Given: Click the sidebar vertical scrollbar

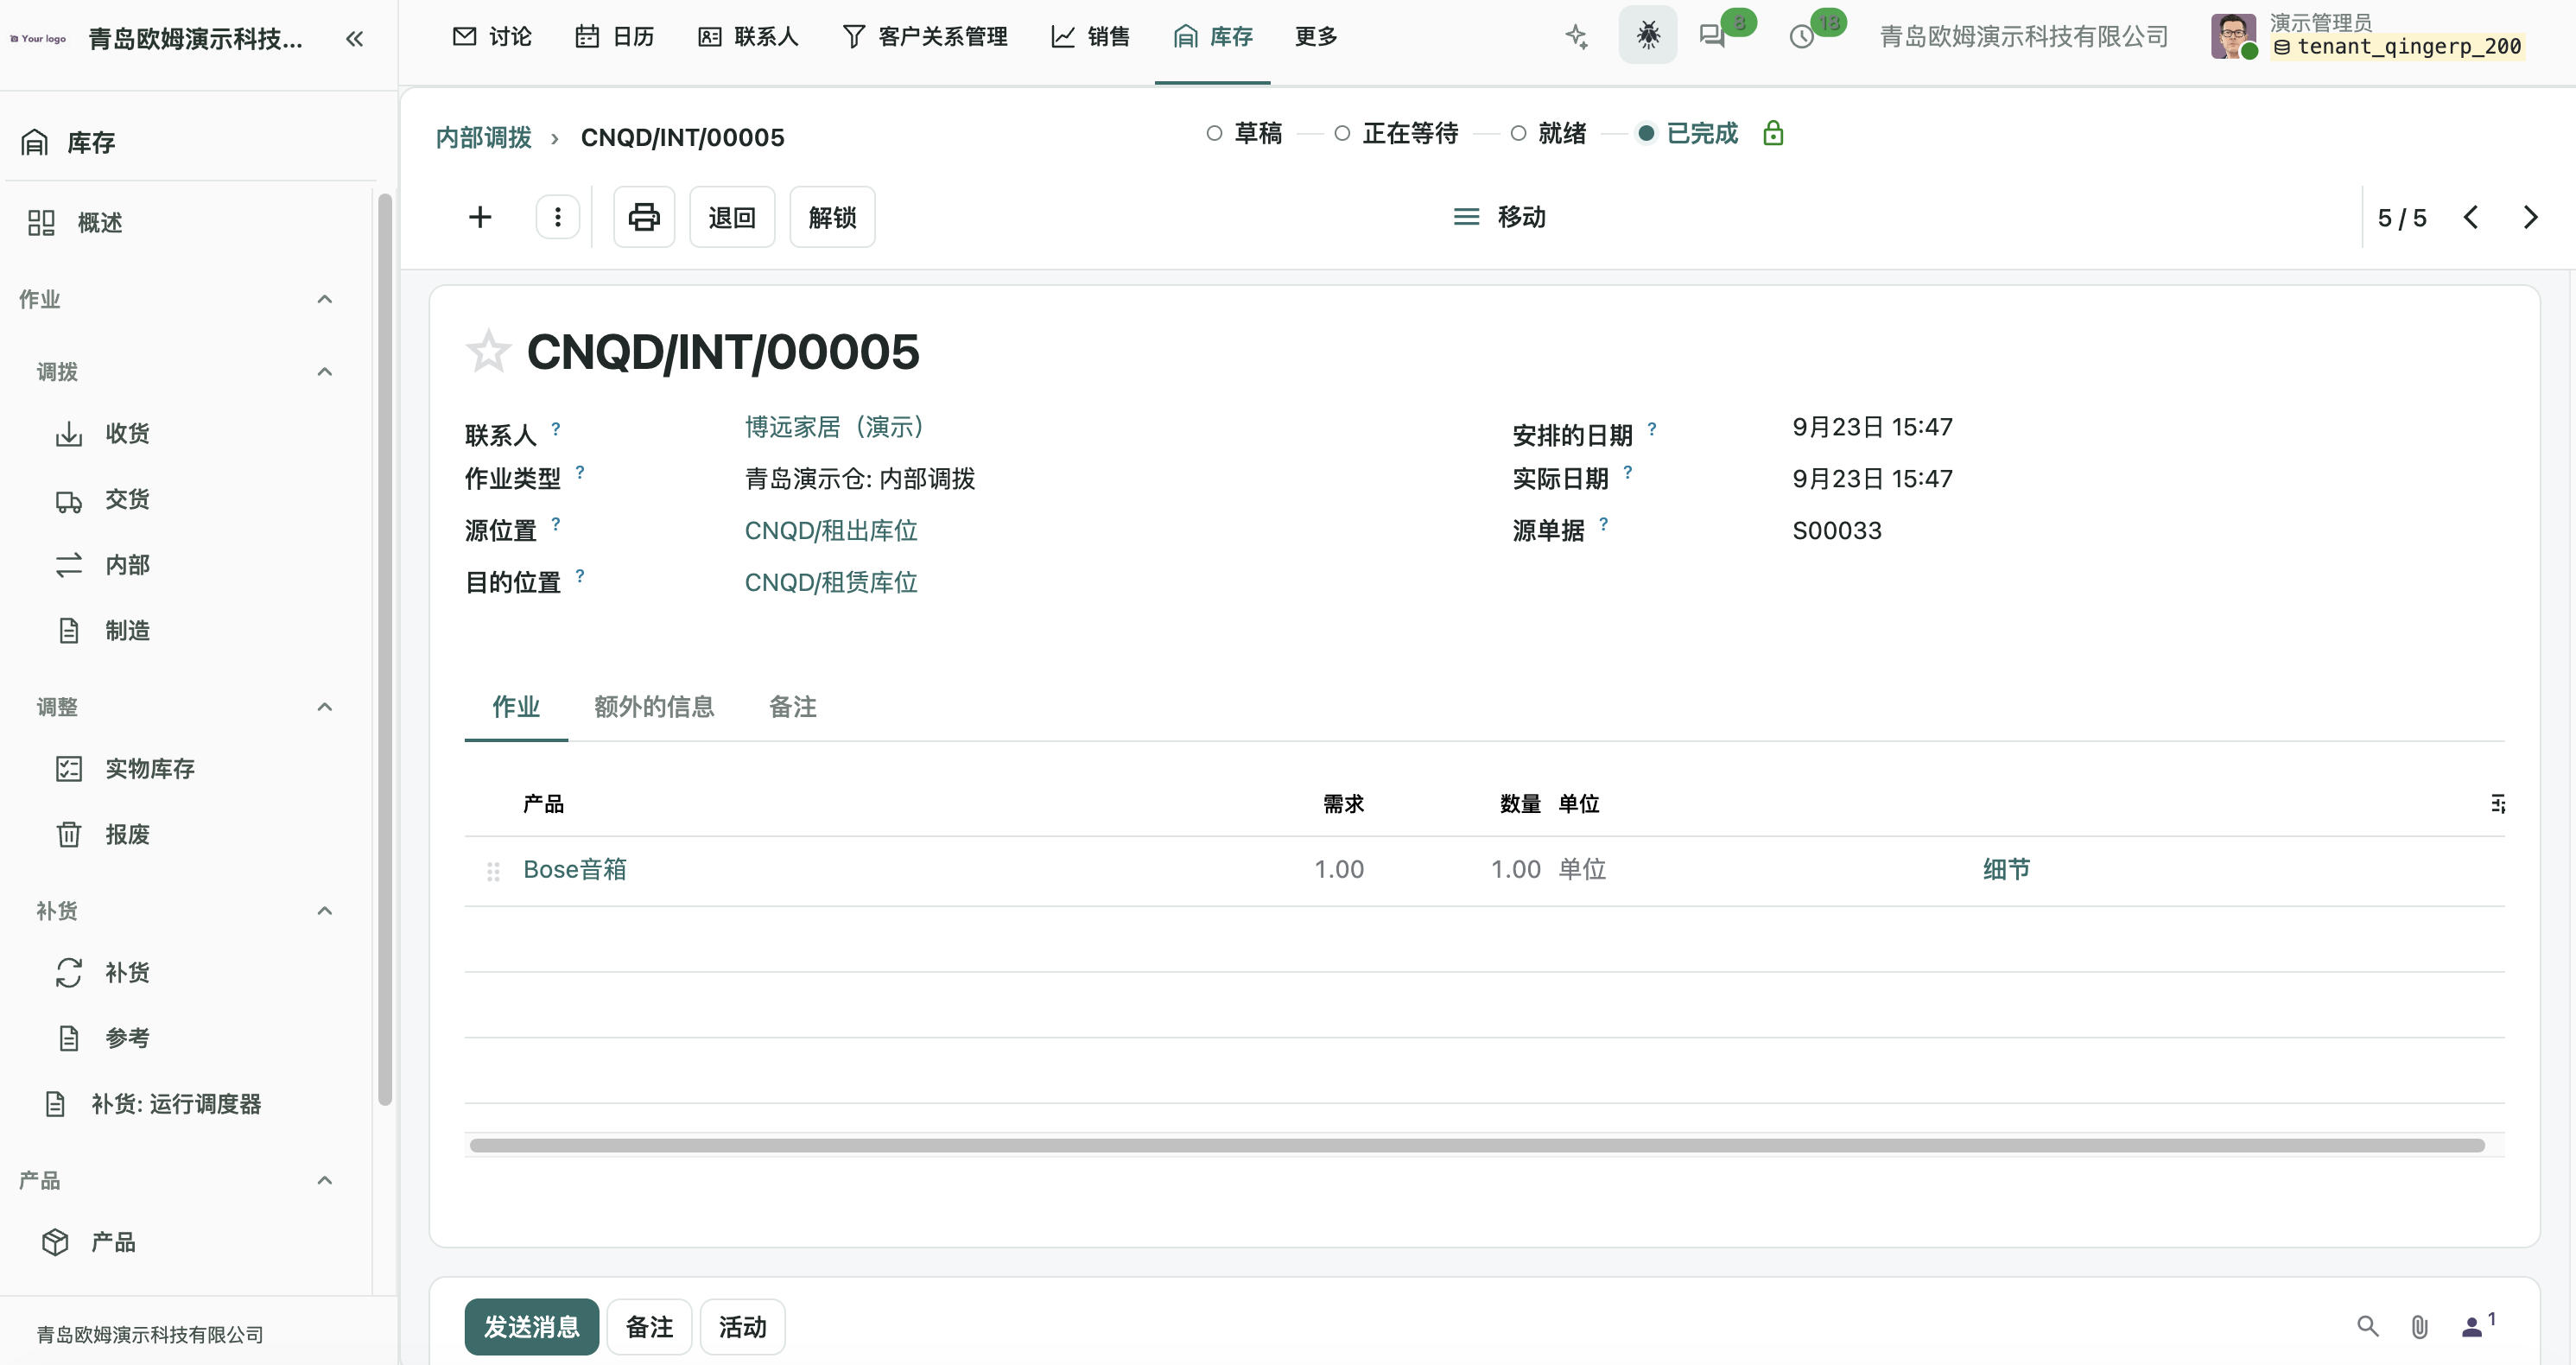Looking at the screenshot, I should pyautogui.click(x=385, y=650).
